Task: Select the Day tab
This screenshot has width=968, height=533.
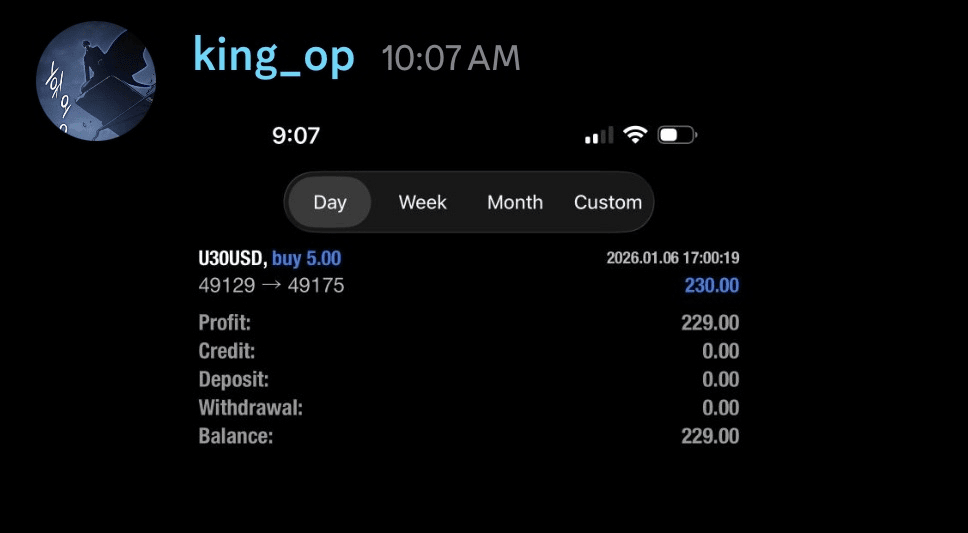Action: 330,202
